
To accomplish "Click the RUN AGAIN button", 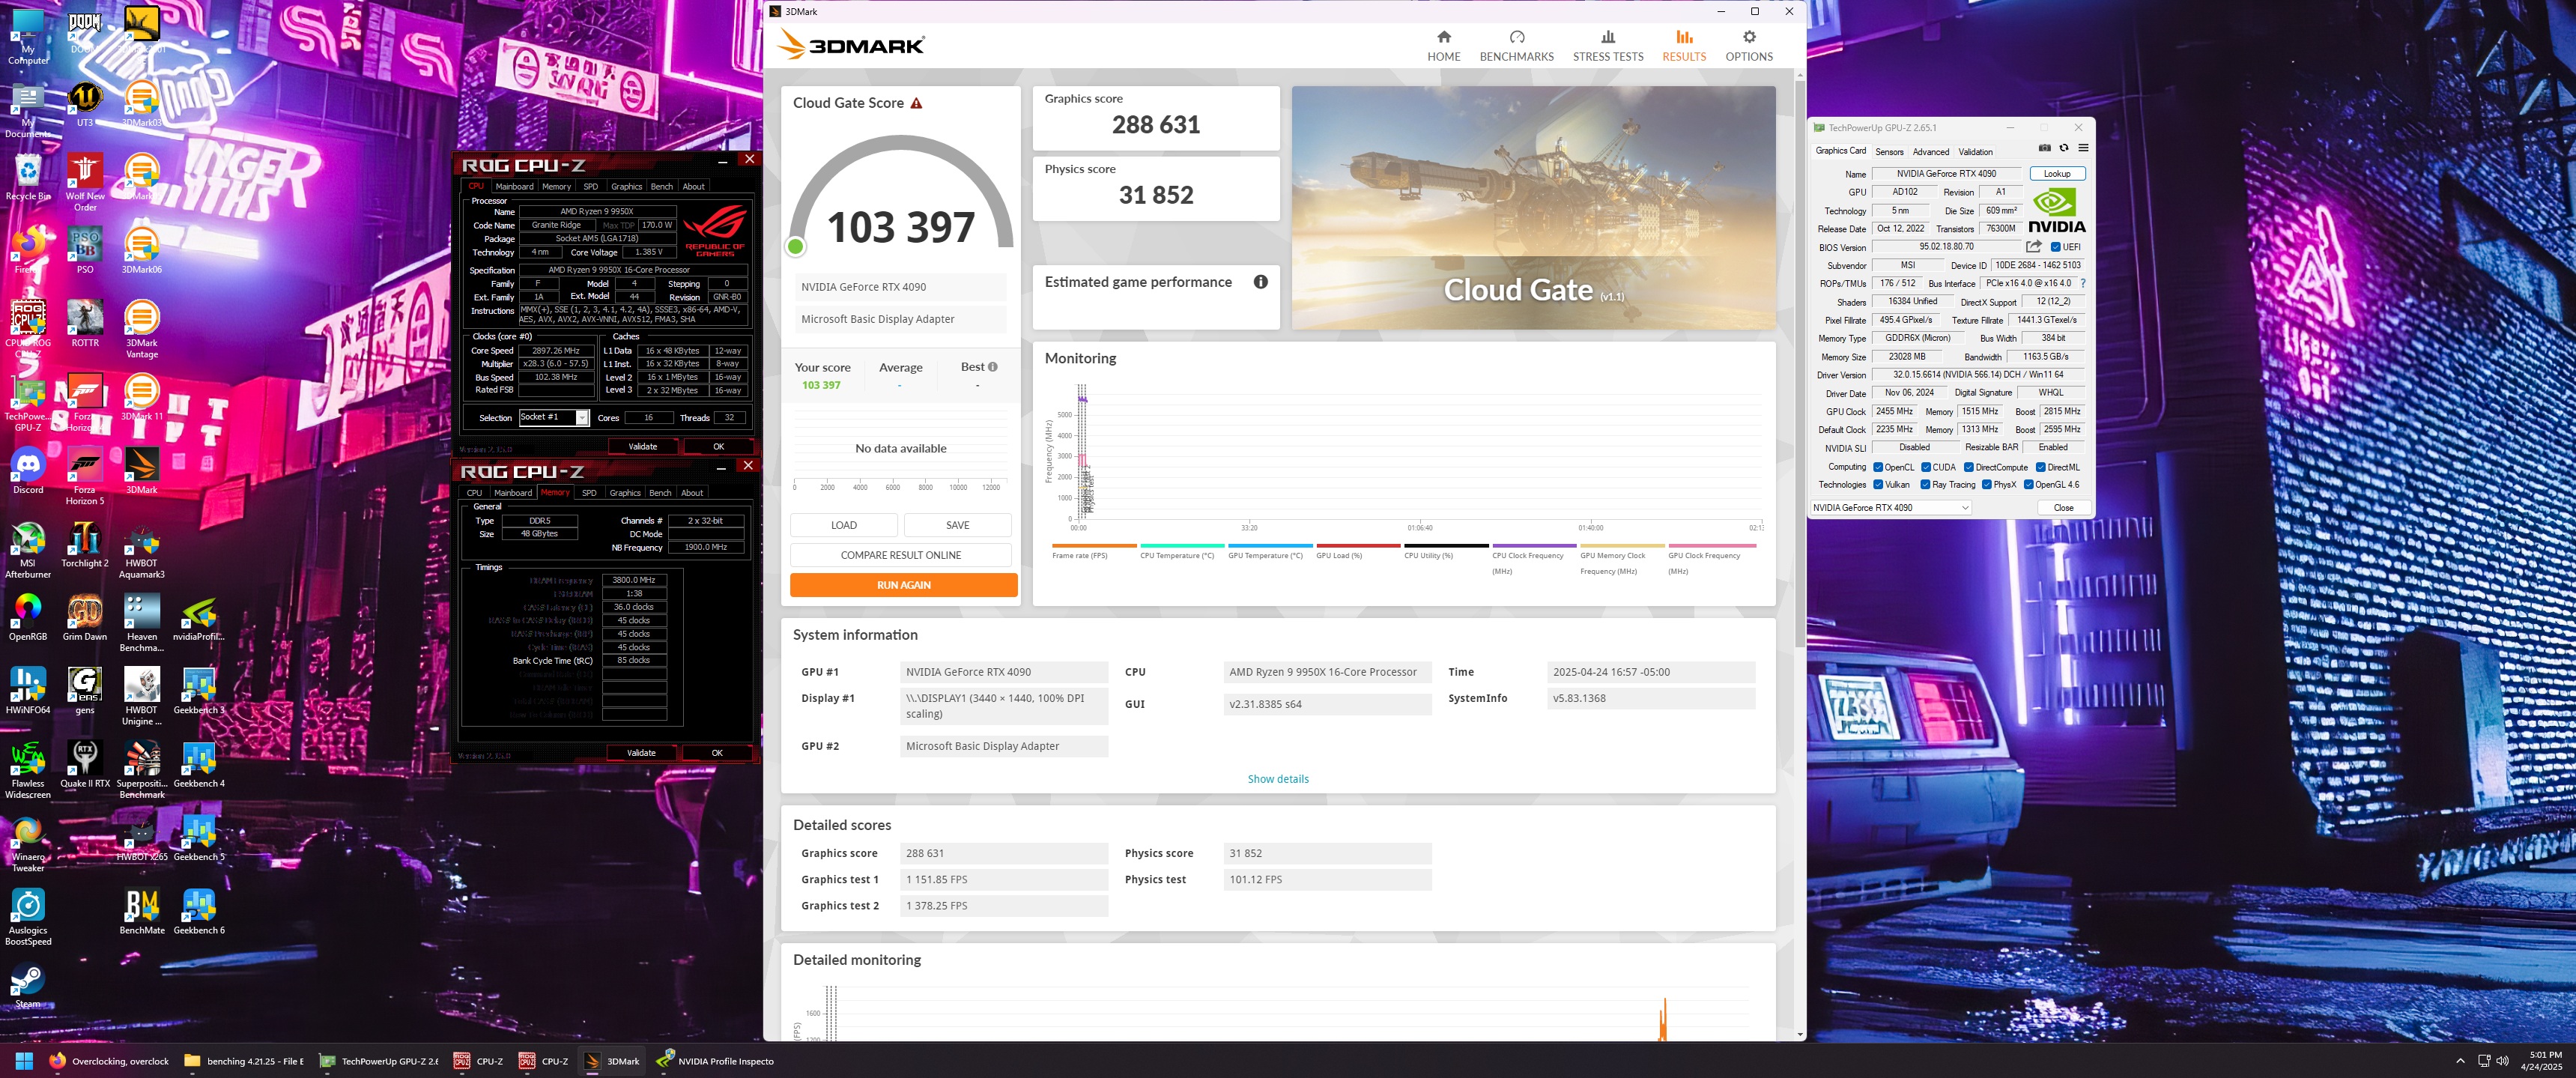I will tap(903, 585).
